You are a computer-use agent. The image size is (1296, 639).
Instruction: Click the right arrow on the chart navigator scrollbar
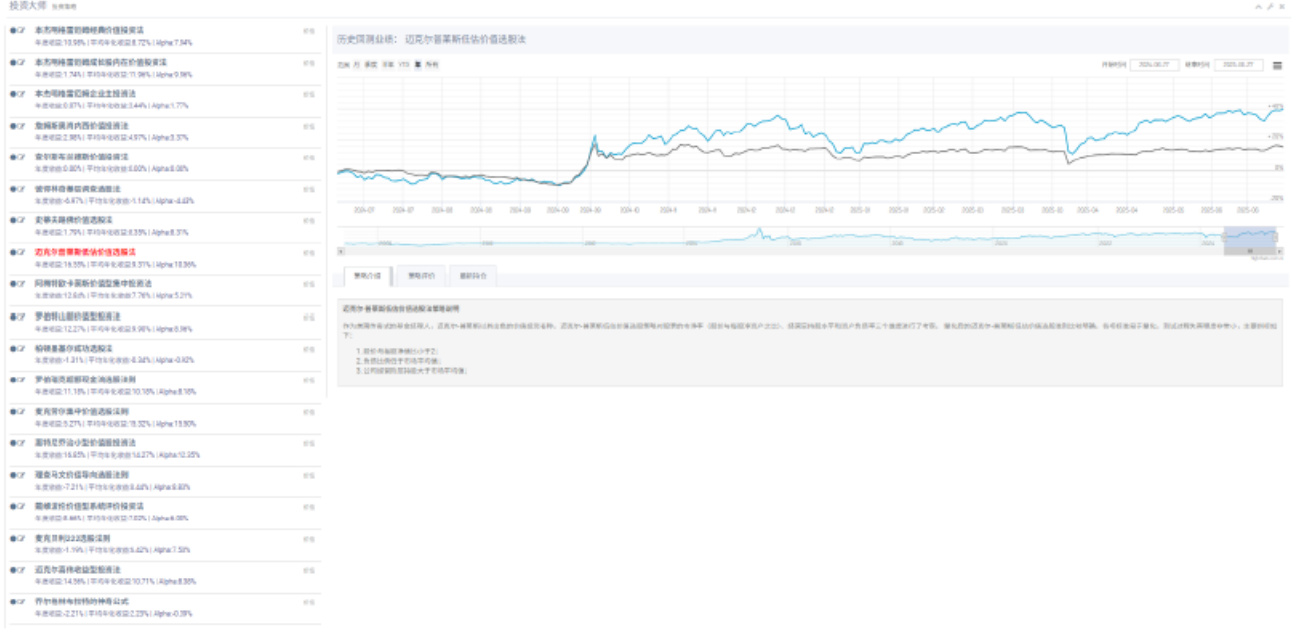point(1280,251)
